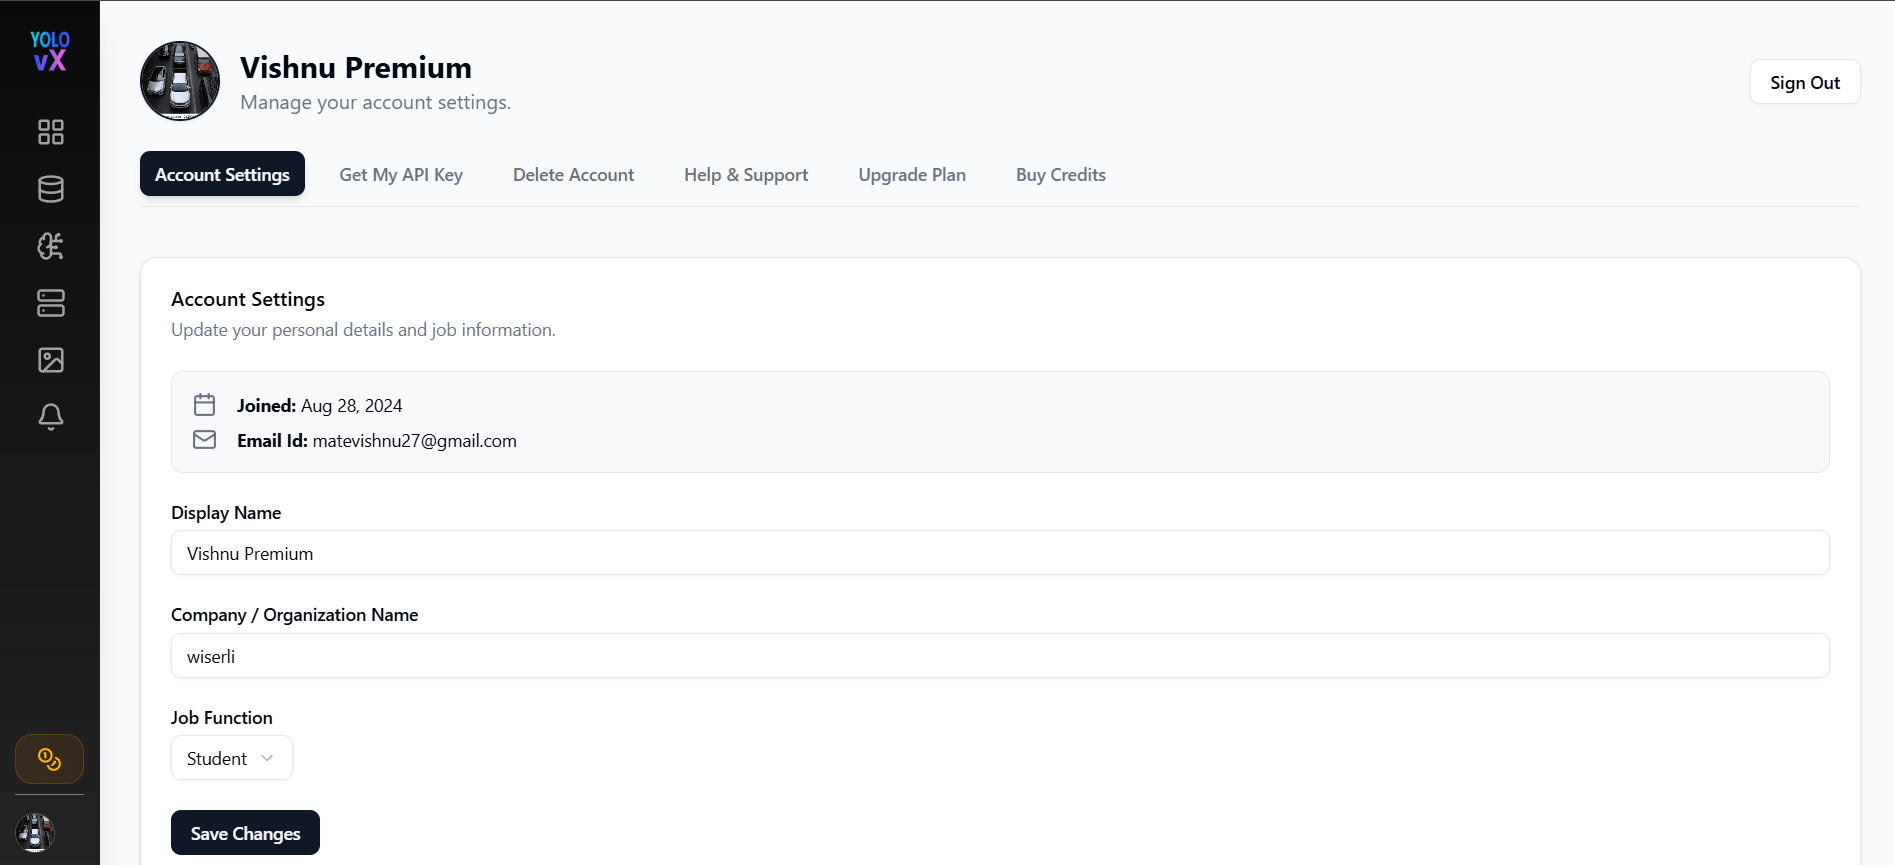Open the dashboard grid icon in sidebar

click(51, 132)
